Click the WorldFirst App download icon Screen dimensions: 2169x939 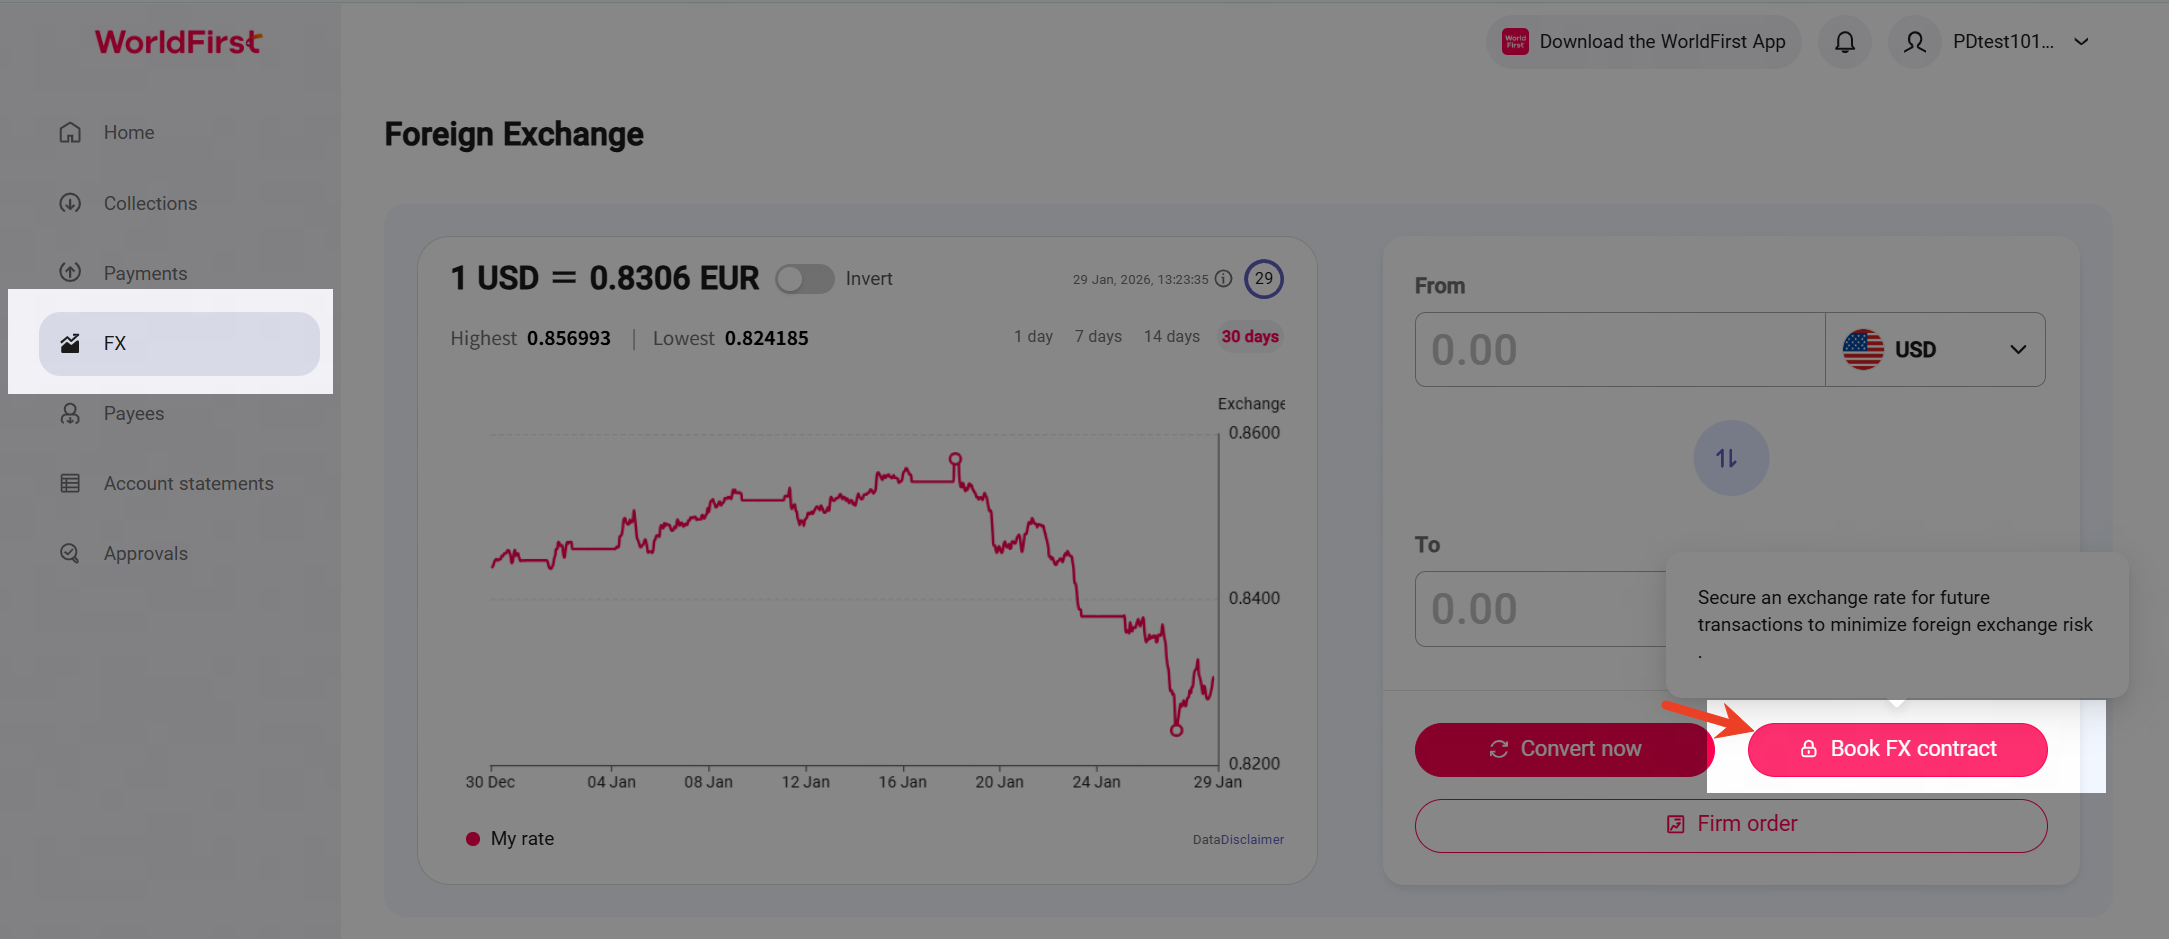[x=1515, y=42]
